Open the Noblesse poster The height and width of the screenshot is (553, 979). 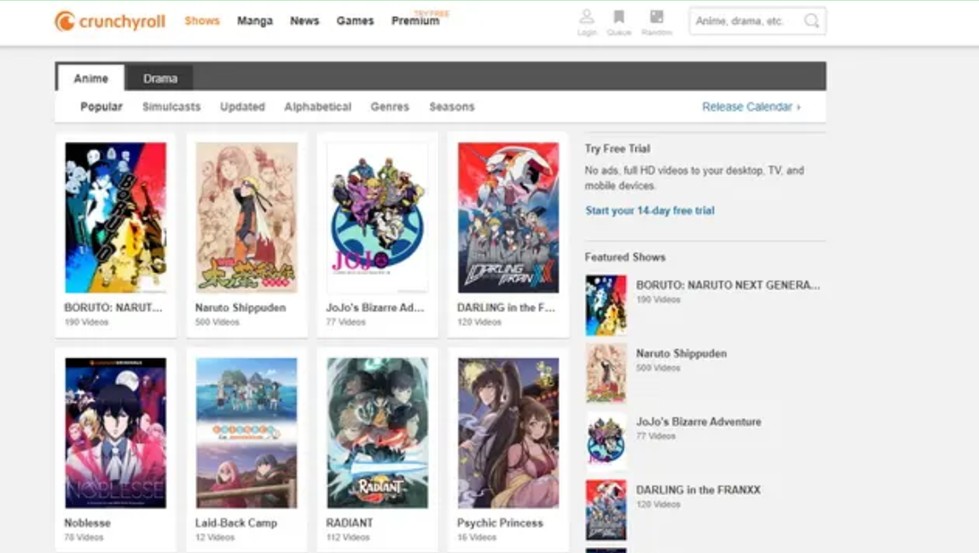click(x=116, y=433)
